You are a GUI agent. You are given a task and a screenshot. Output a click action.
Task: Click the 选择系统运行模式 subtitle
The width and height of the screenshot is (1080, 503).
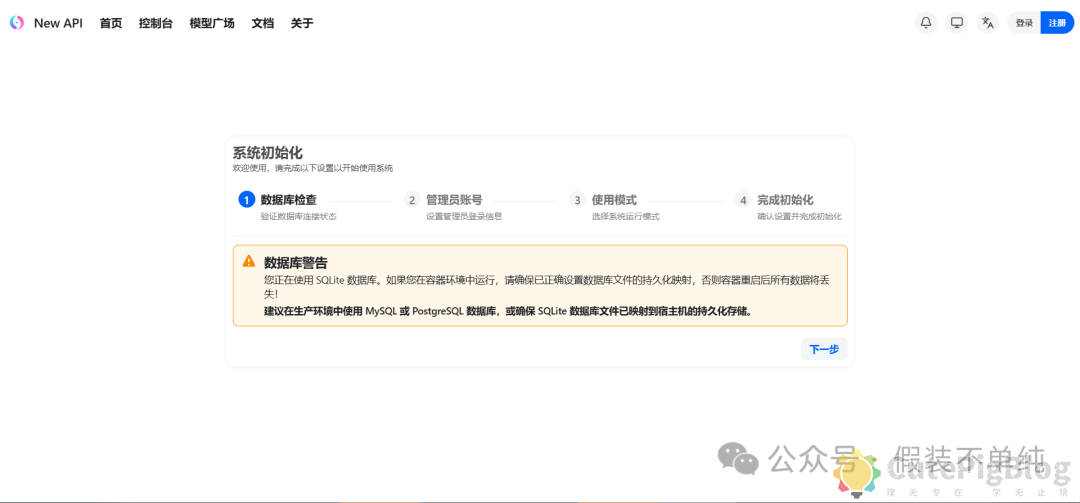tap(625, 216)
